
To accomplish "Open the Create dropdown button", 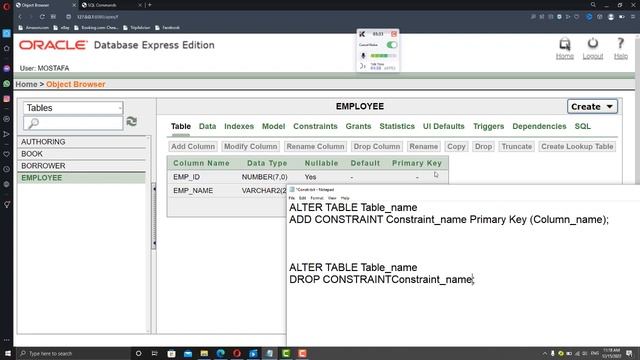I will (x=592, y=107).
